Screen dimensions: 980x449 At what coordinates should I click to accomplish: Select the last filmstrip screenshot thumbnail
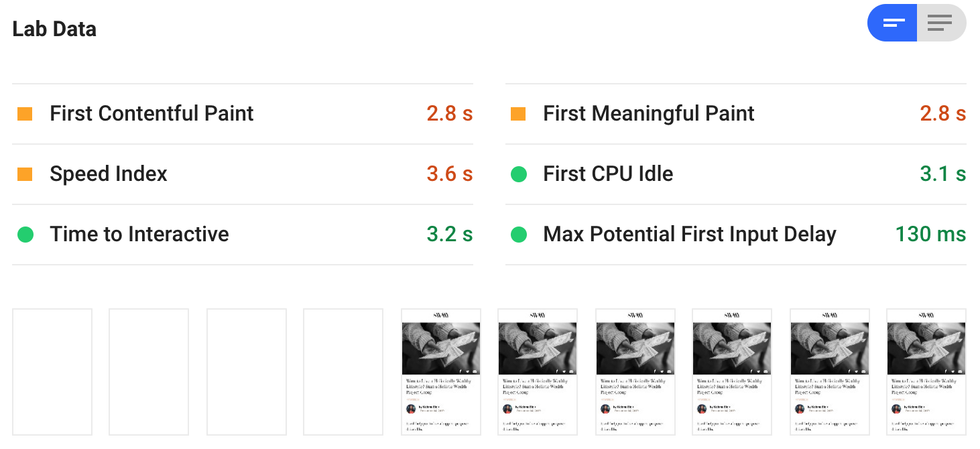928,372
